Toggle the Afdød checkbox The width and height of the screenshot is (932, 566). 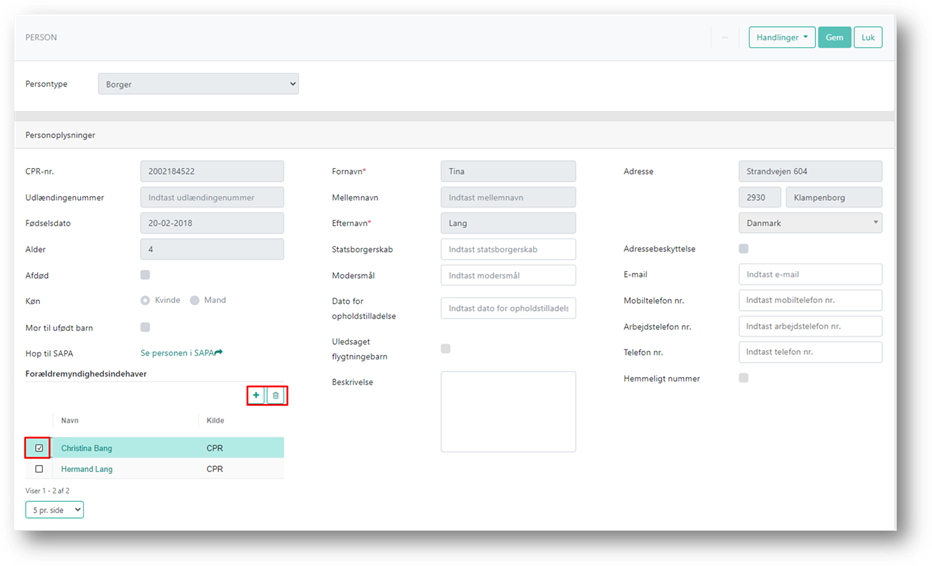(x=145, y=275)
